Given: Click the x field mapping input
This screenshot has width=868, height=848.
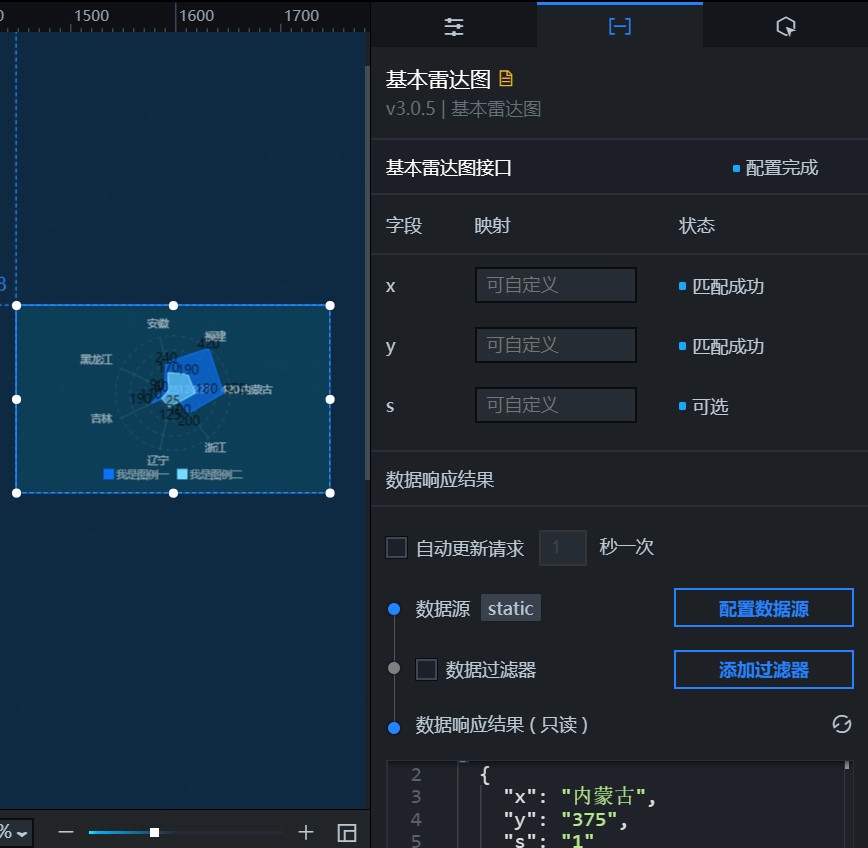Looking at the screenshot, I should coord(556,285).
